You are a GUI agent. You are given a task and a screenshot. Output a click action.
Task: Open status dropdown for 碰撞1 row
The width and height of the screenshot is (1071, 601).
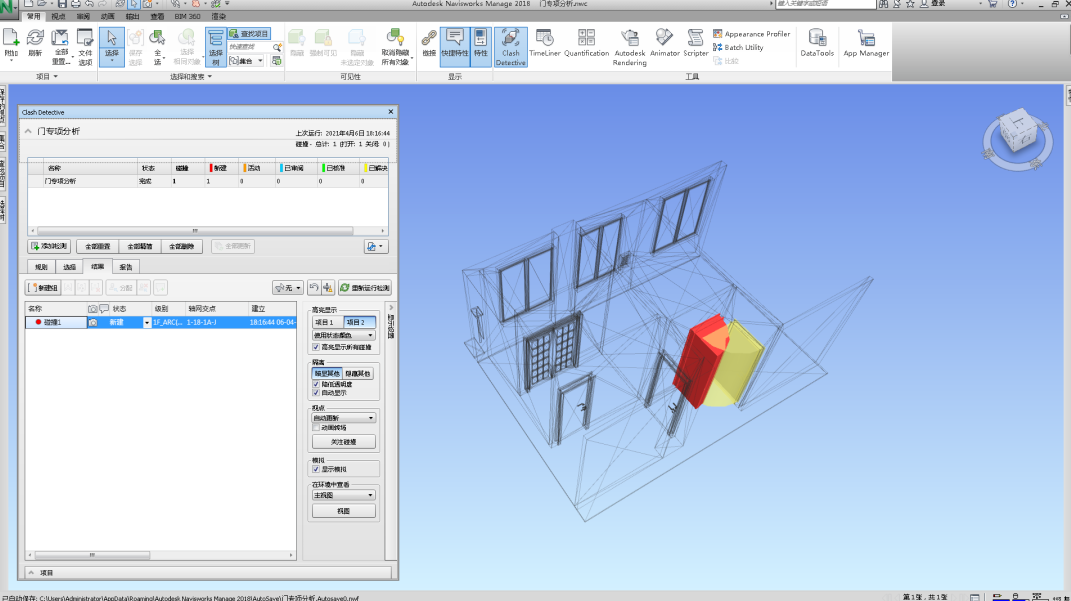[x=147, y=322]
